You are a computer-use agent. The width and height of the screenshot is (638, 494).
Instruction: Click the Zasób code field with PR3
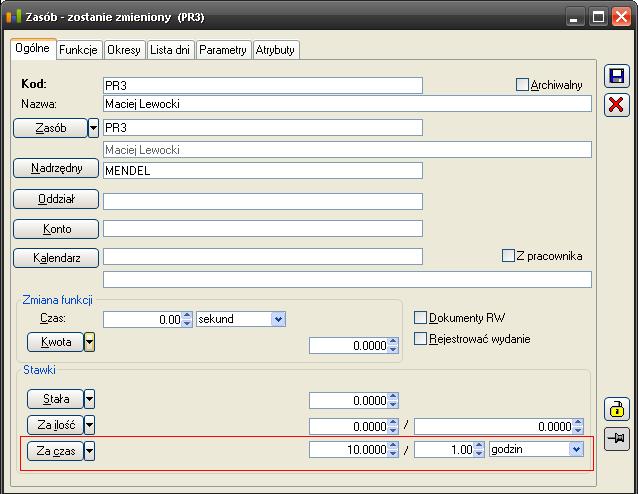[x=263, y=128]
